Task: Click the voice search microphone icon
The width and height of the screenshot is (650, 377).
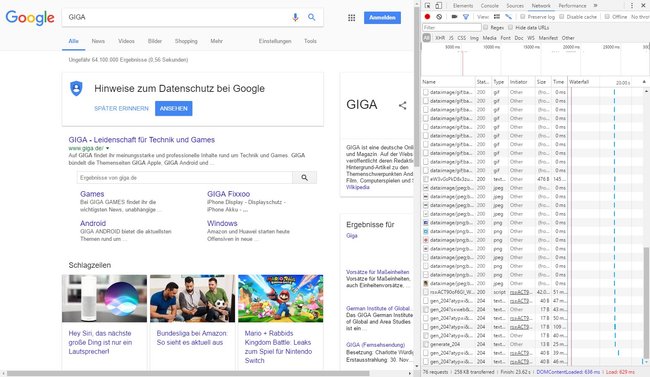Action: (x=295, y=17)
